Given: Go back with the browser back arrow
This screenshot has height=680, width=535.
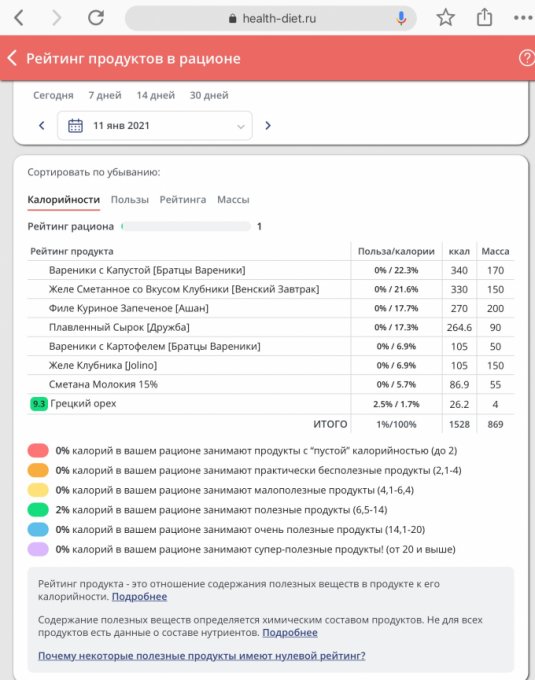Looking at the screenshot, I should pyautogui.click(x=19, y=18).
